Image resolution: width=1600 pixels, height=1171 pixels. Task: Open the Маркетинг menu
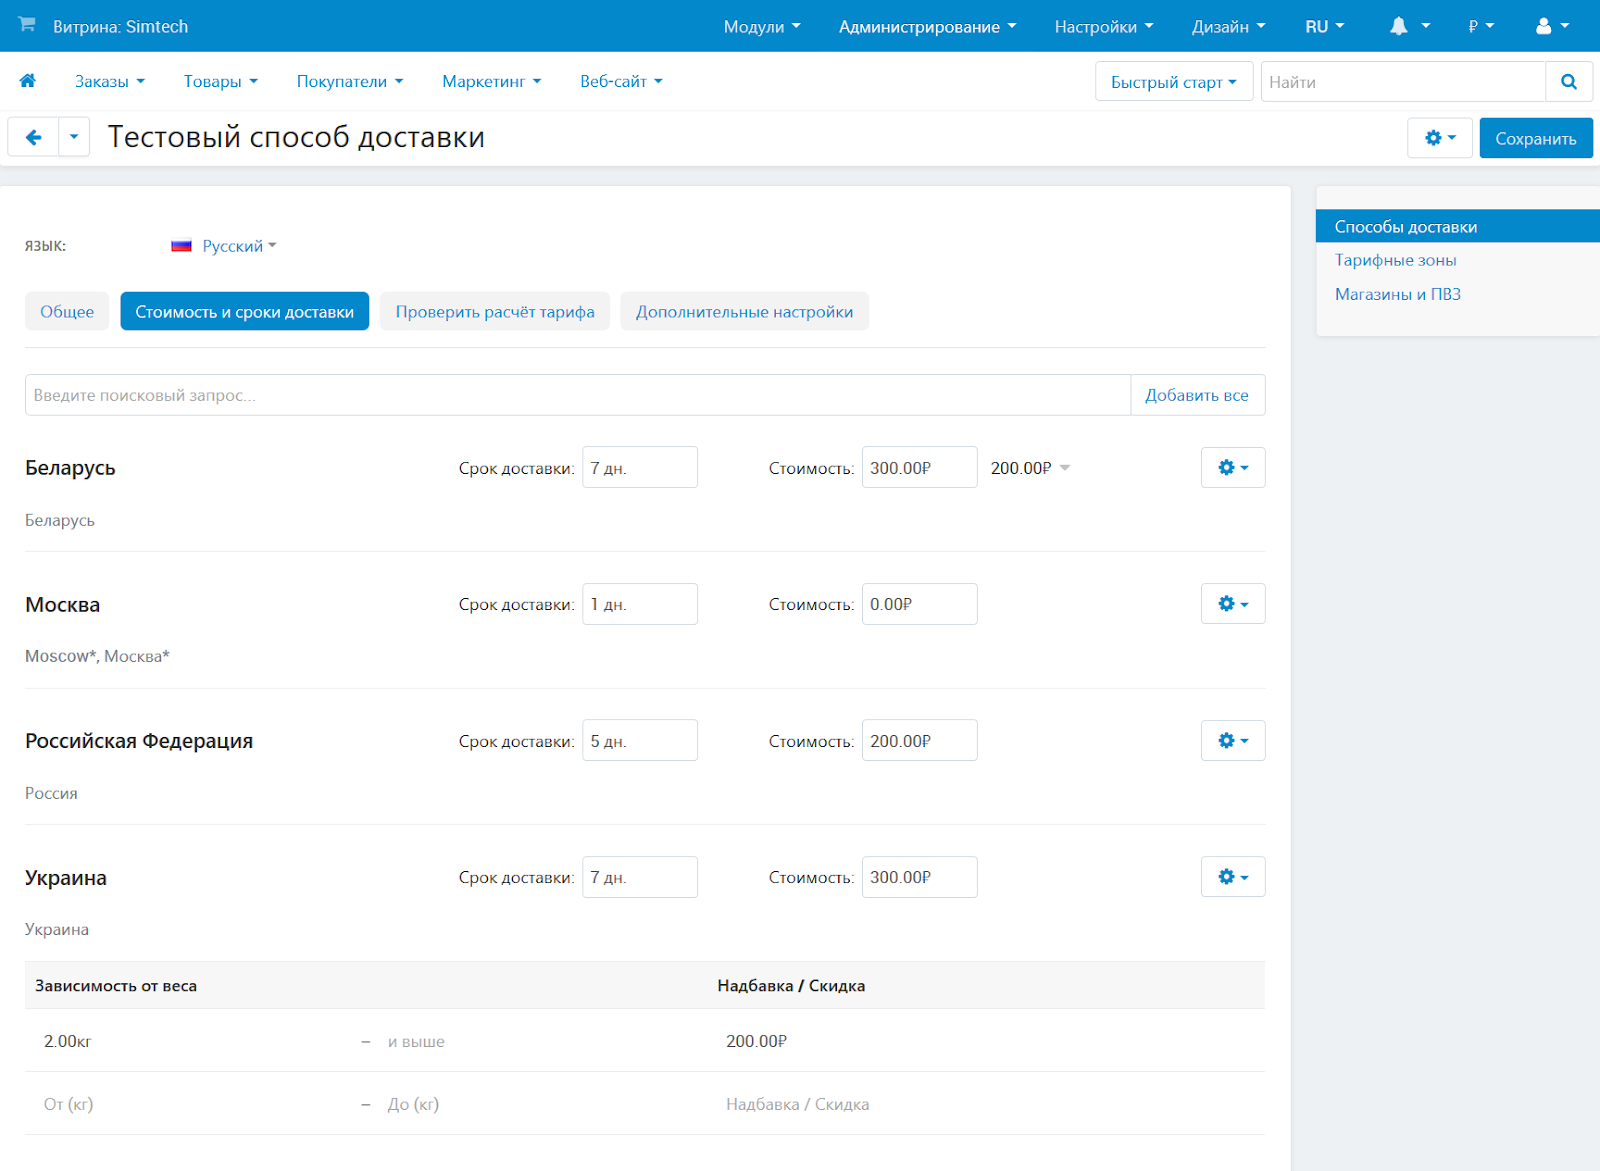click(x=491, y=81)
